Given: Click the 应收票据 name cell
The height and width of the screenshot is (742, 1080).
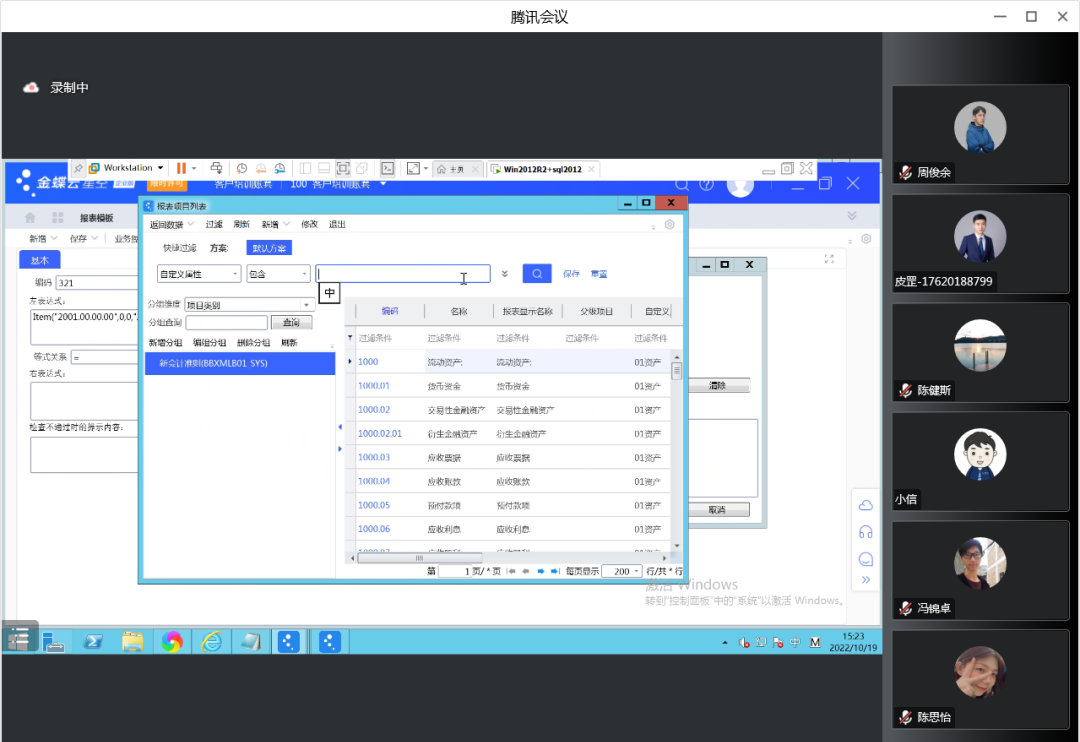Looking at the screenshot, I should (444, 458).
